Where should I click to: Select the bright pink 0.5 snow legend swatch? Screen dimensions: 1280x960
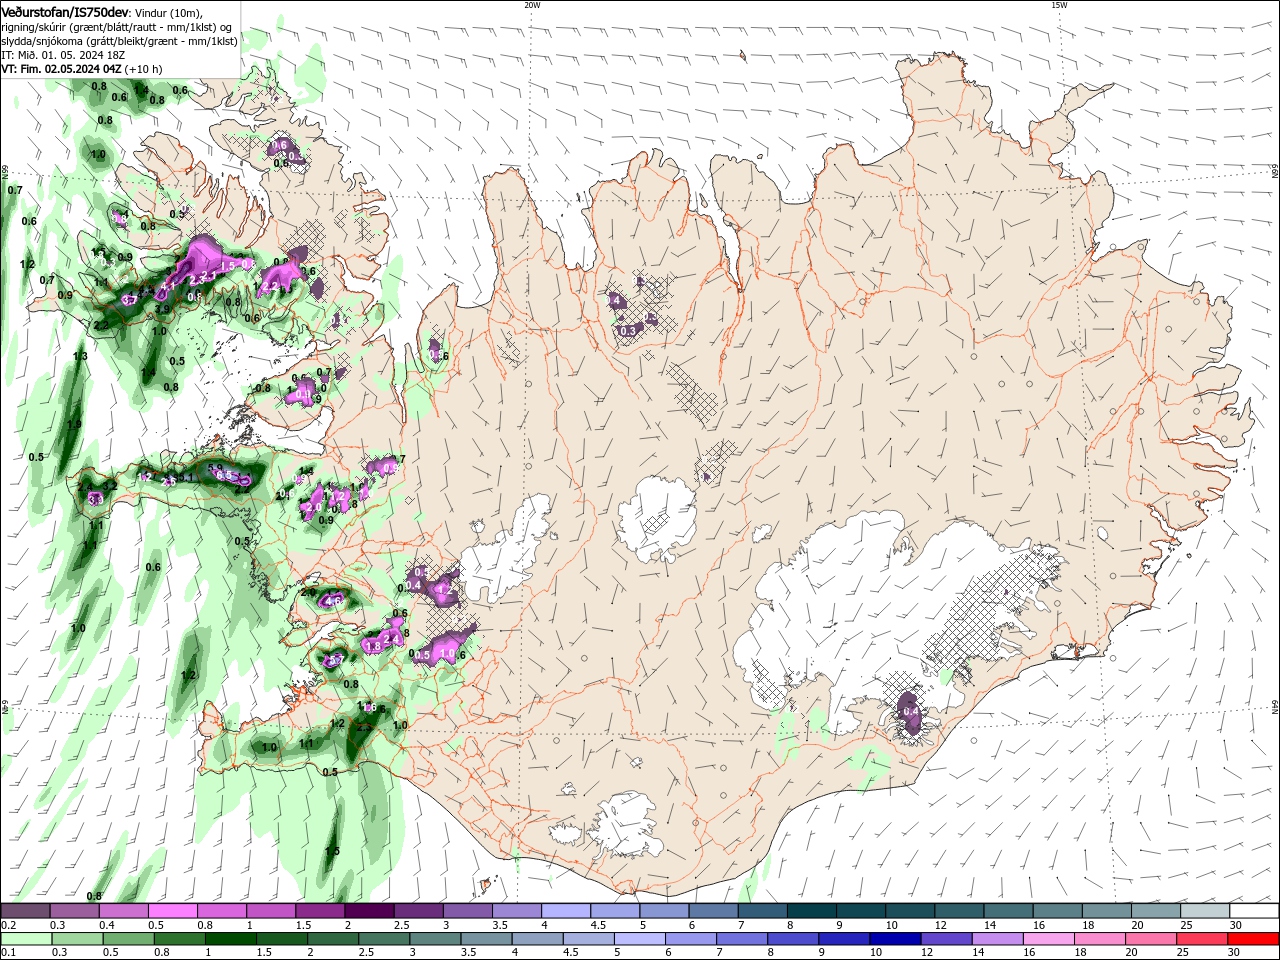tap(173, 911)
